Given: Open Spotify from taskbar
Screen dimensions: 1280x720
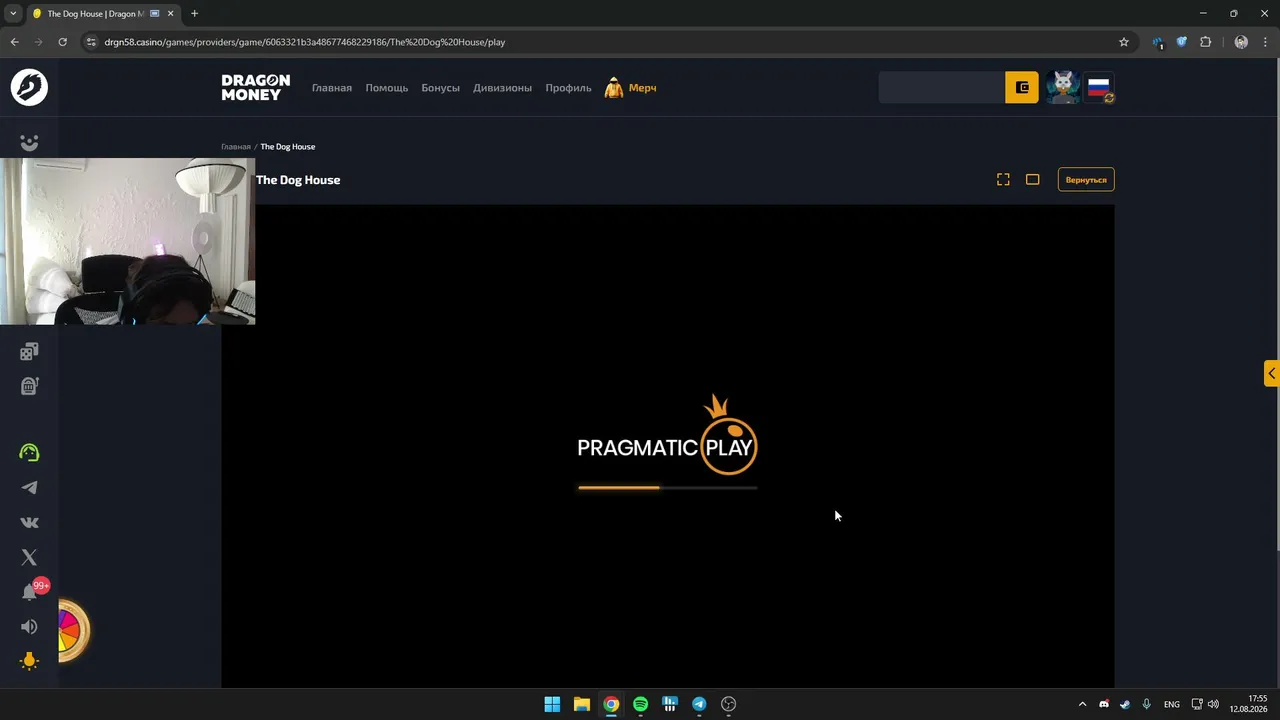Looking at the screenshot, I should click(x=641, y=704).
